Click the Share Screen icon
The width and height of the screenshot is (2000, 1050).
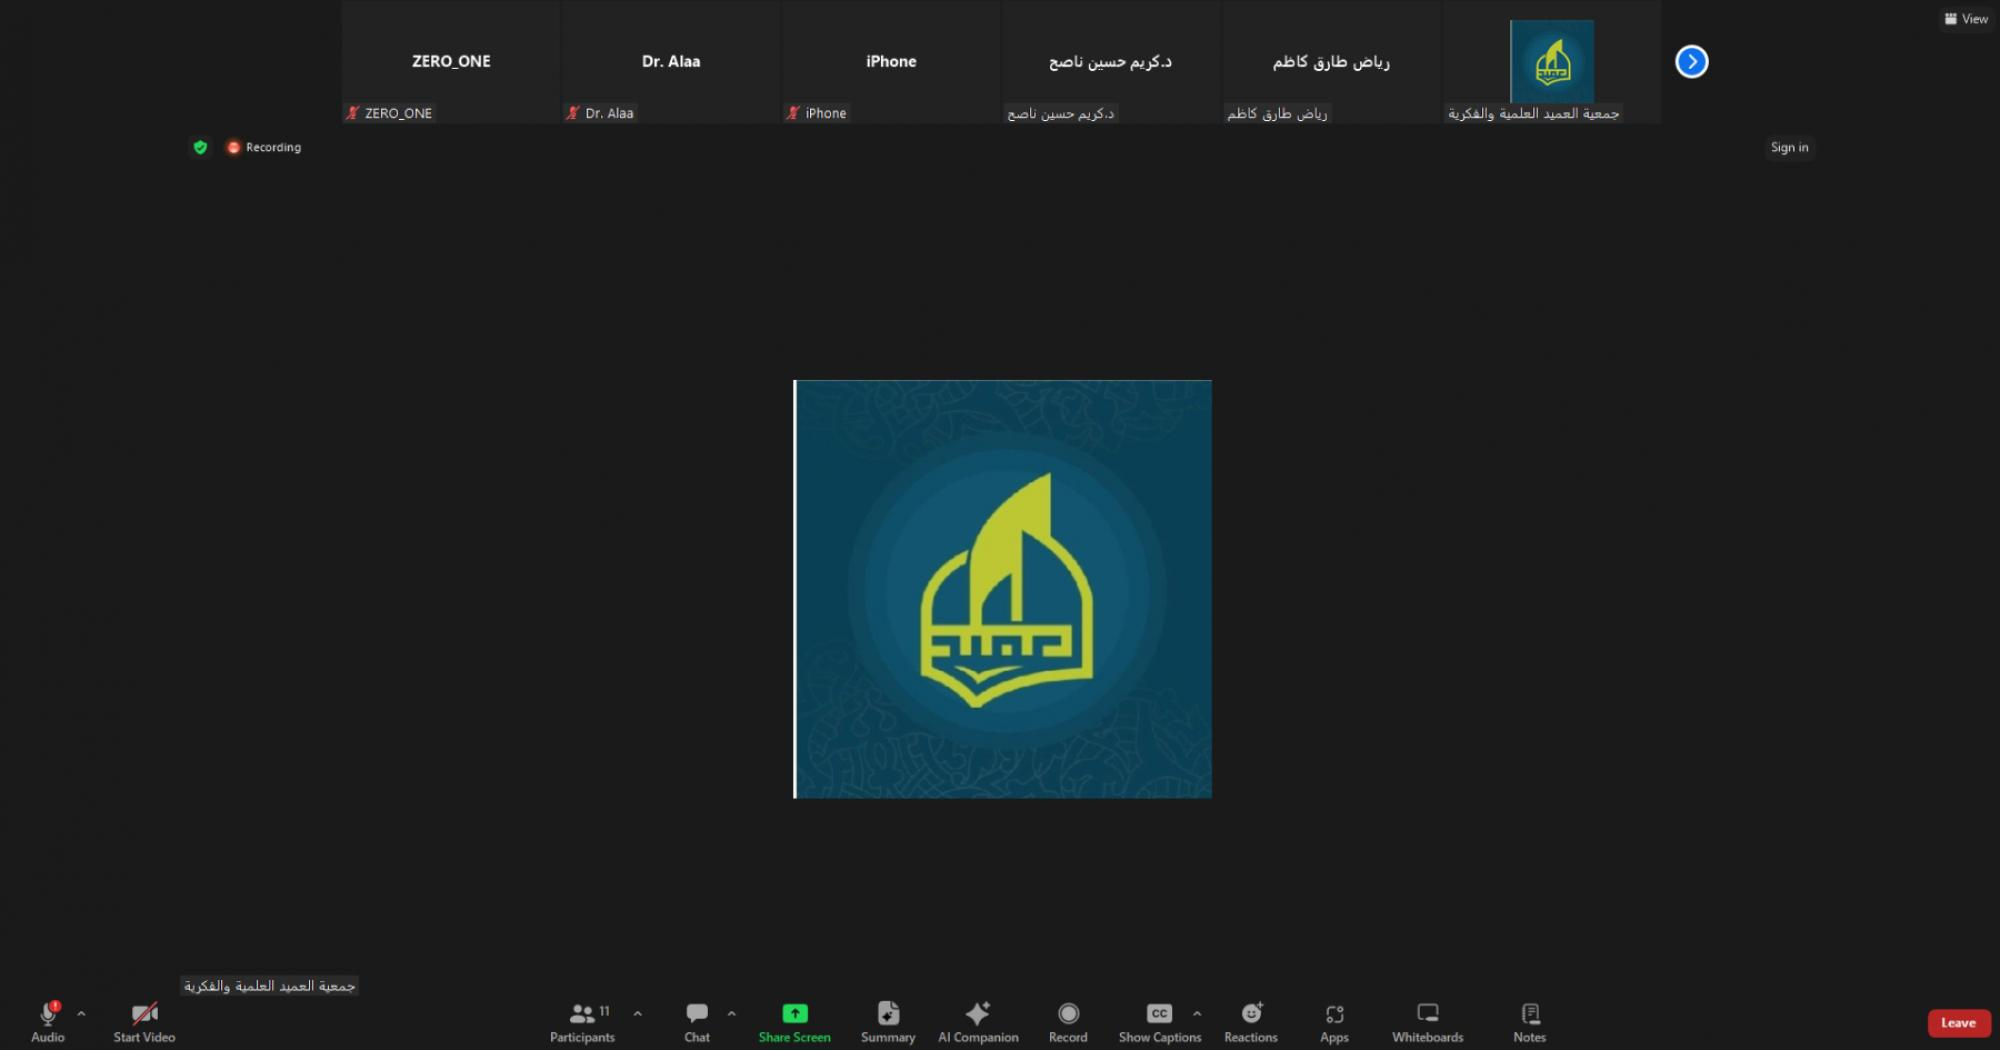(794, 1014)
